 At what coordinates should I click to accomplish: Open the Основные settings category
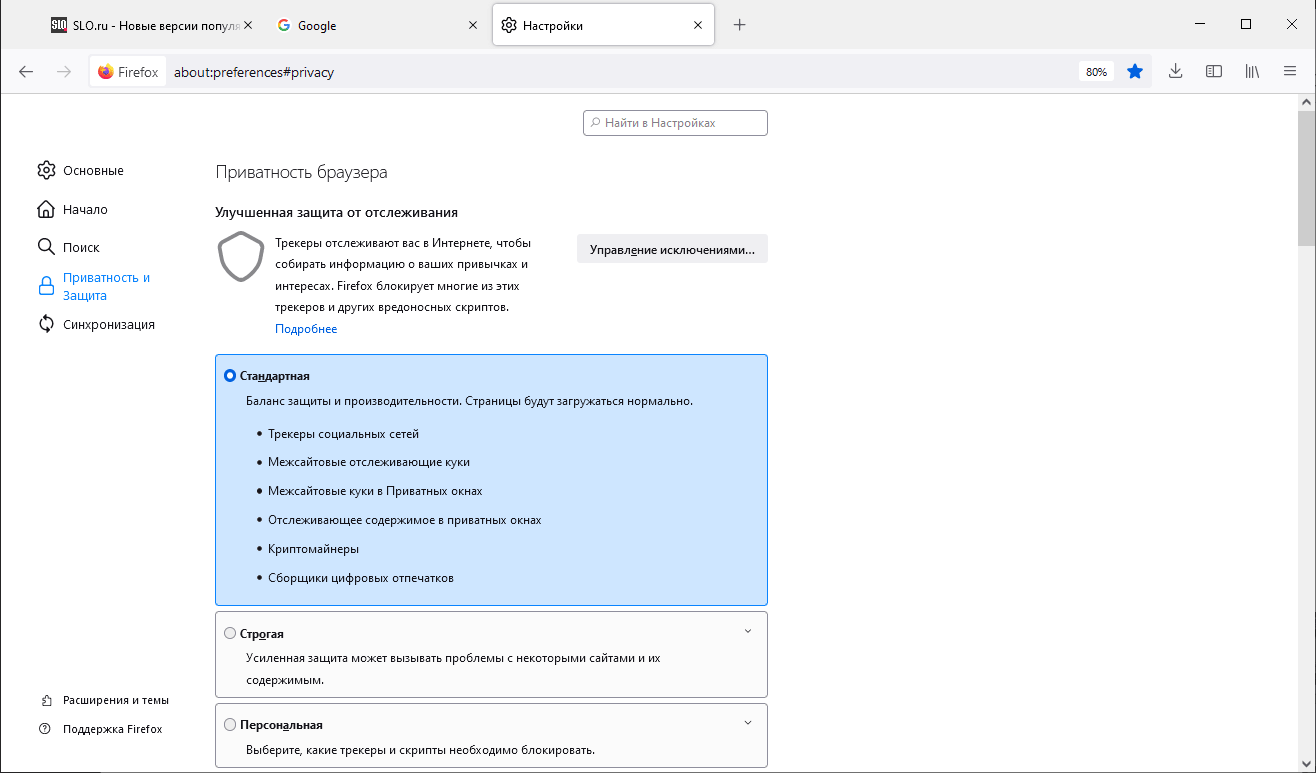coord(81,171)
